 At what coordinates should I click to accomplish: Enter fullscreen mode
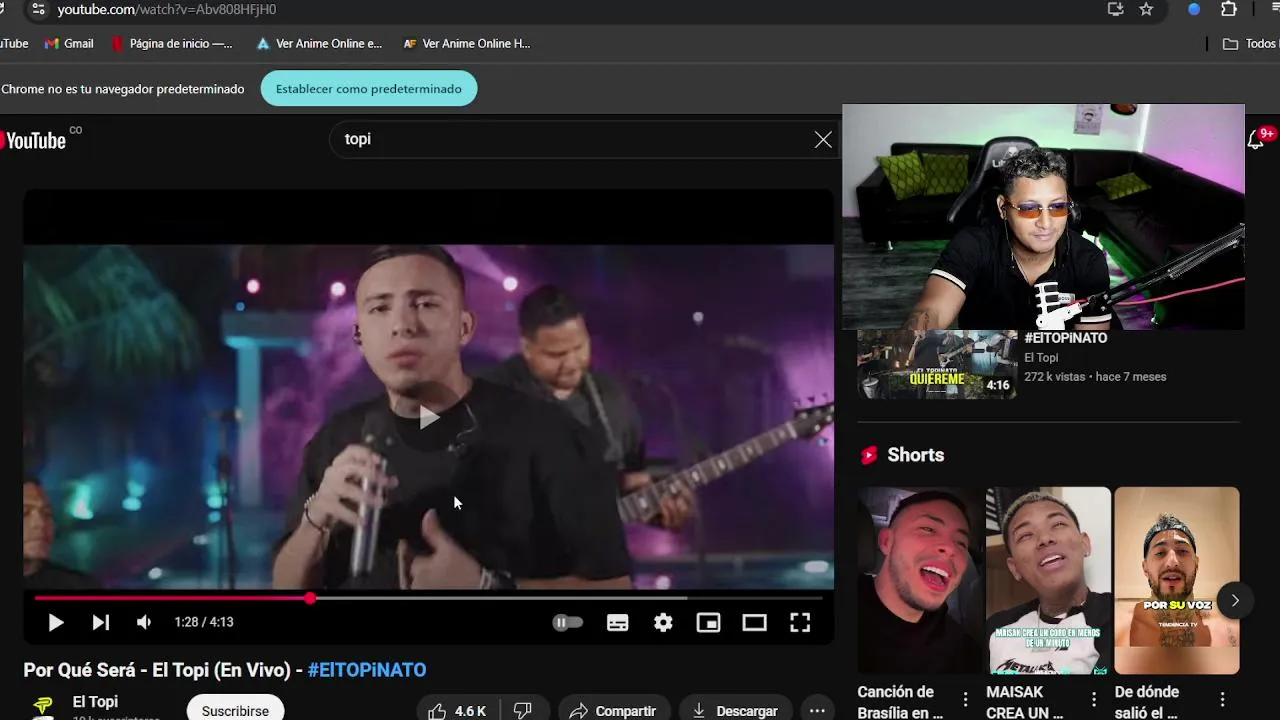click(800, 622)
